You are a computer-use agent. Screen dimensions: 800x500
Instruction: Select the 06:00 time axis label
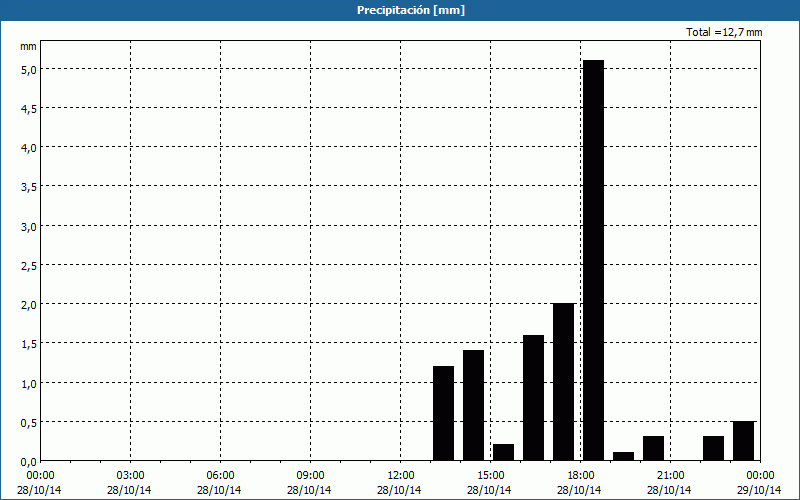220,475
